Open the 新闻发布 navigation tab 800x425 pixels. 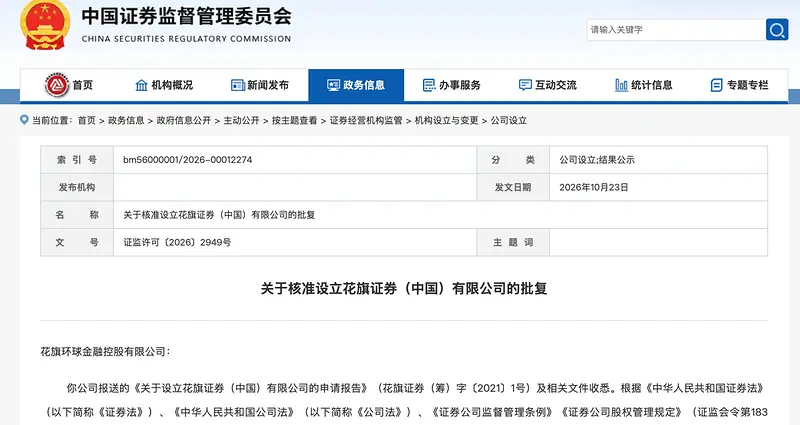(x=260, y=85)
